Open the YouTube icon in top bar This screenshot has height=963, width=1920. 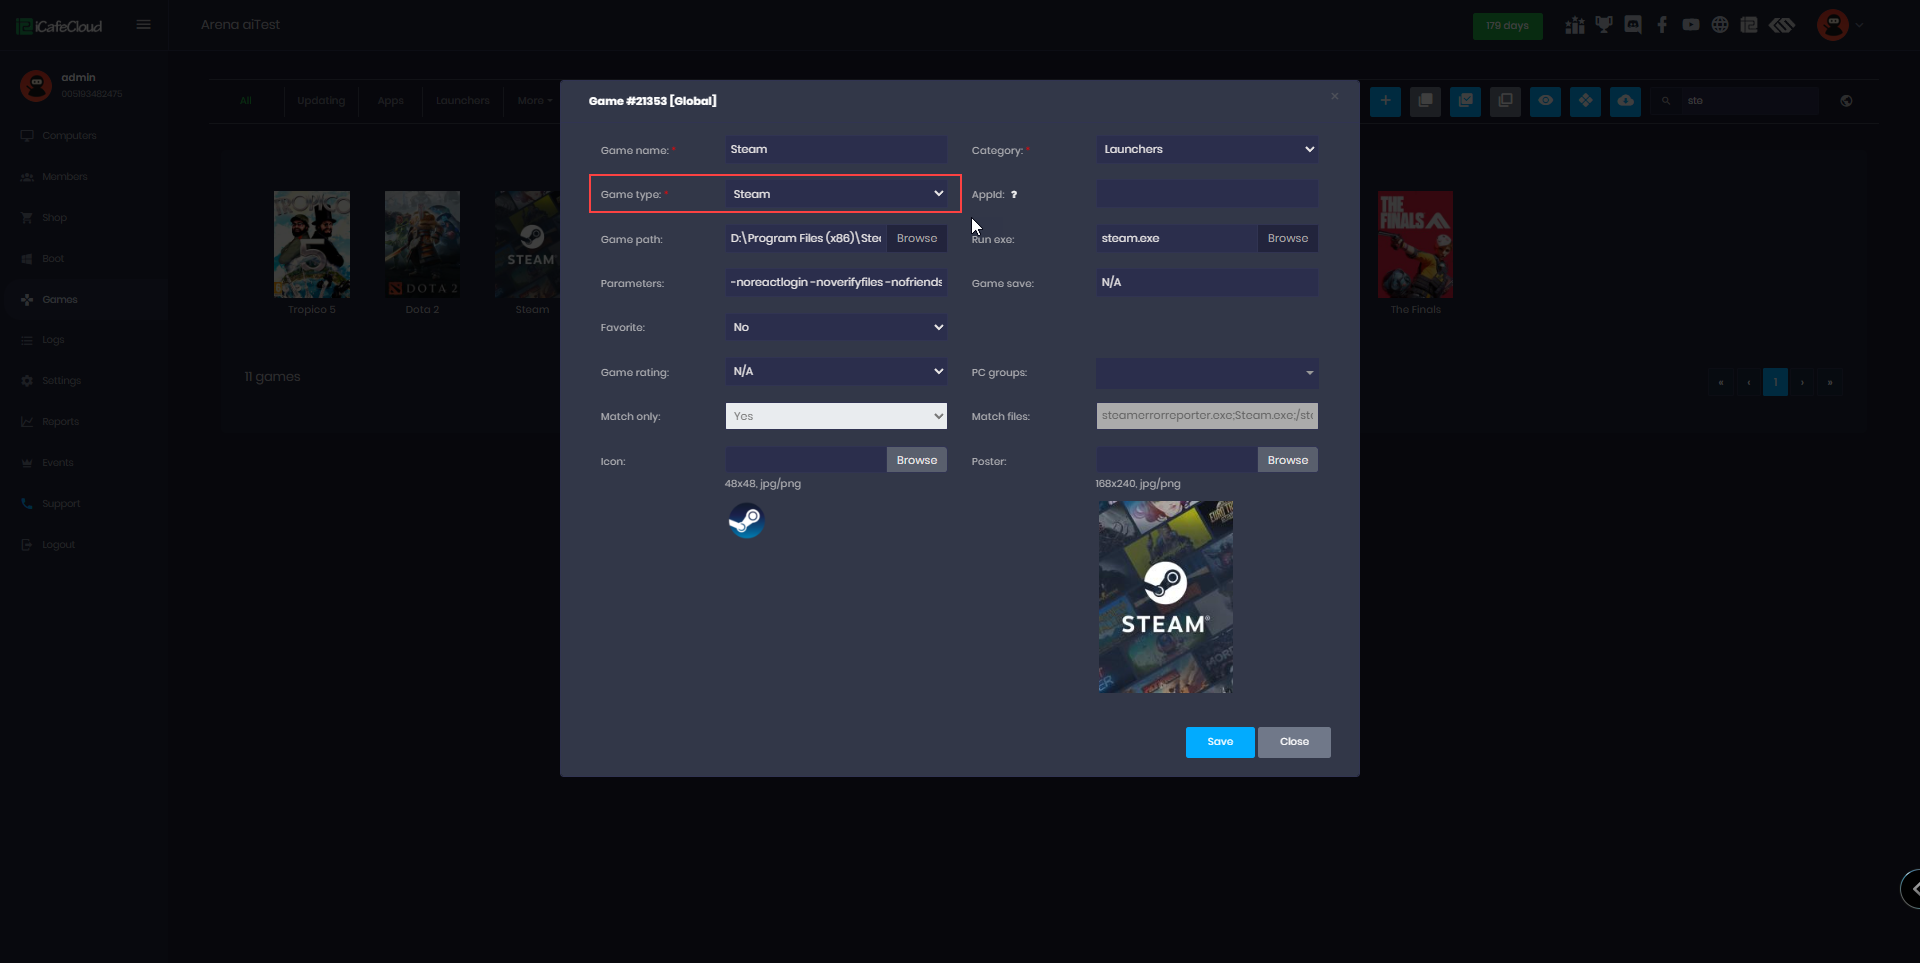click(1691, 25)
